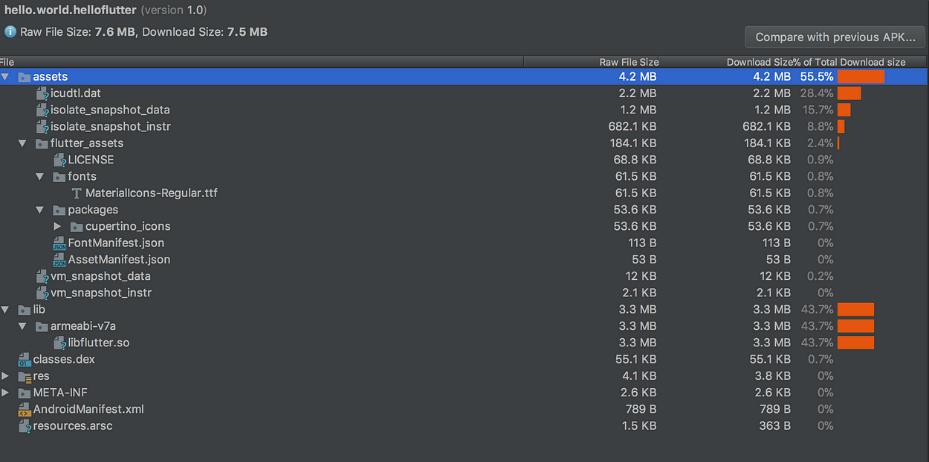The height and width of the screenshot is (462, 929).
Task: Click the res folder icon
Action: 24,376
